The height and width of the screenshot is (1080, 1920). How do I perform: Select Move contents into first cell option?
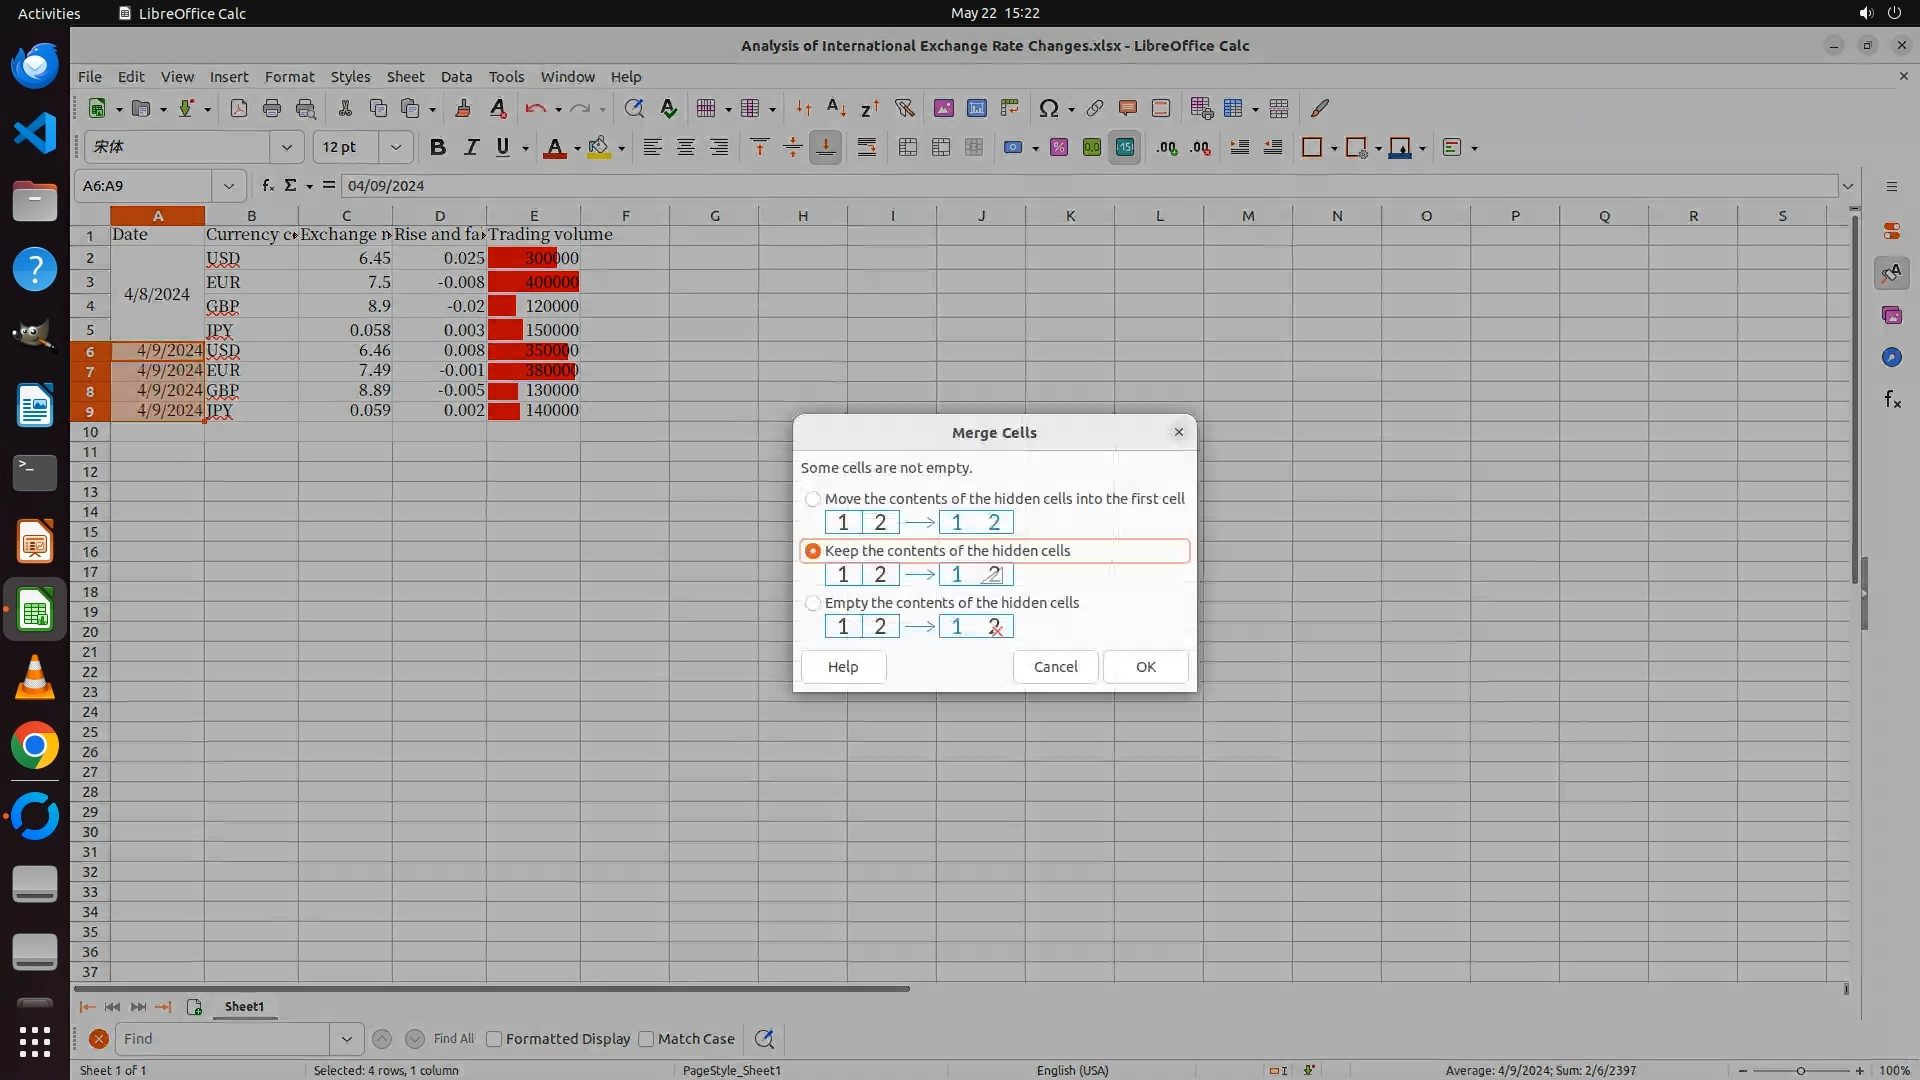[813, 499]
